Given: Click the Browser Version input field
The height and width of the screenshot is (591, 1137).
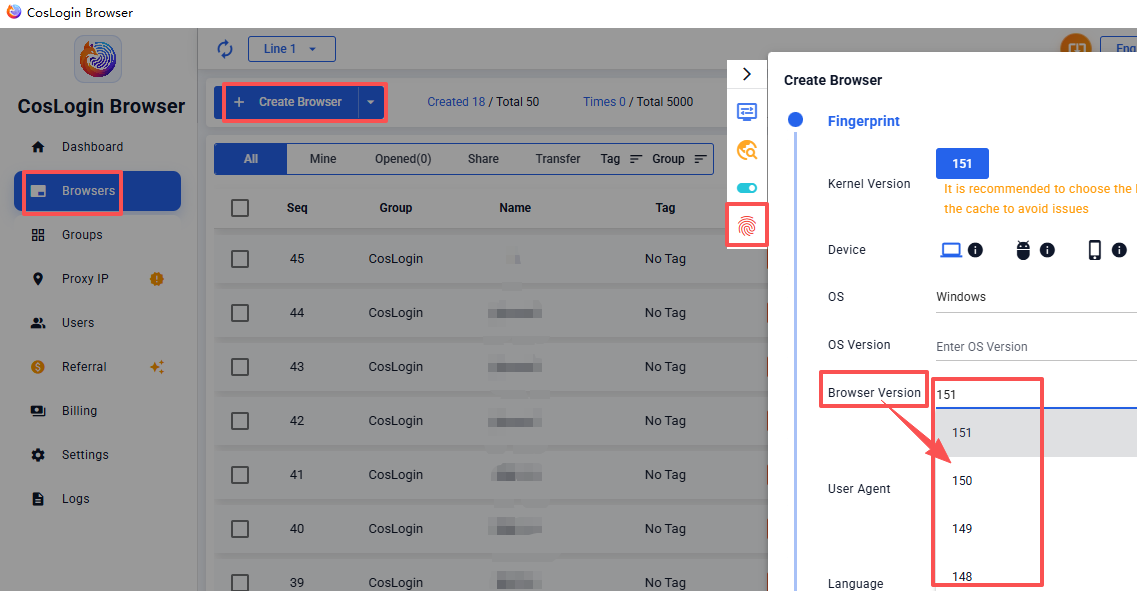Looking at the screenshot, I should 1036,394.
